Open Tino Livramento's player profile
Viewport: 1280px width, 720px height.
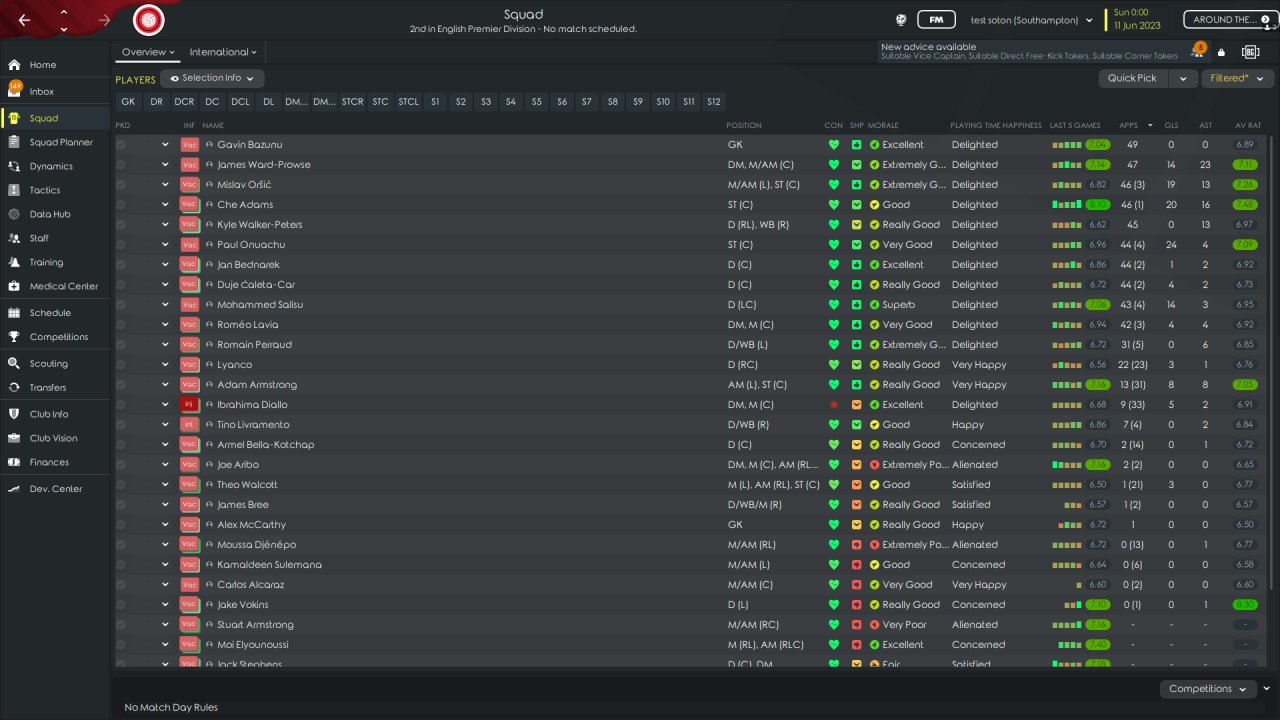pos(255,425)
